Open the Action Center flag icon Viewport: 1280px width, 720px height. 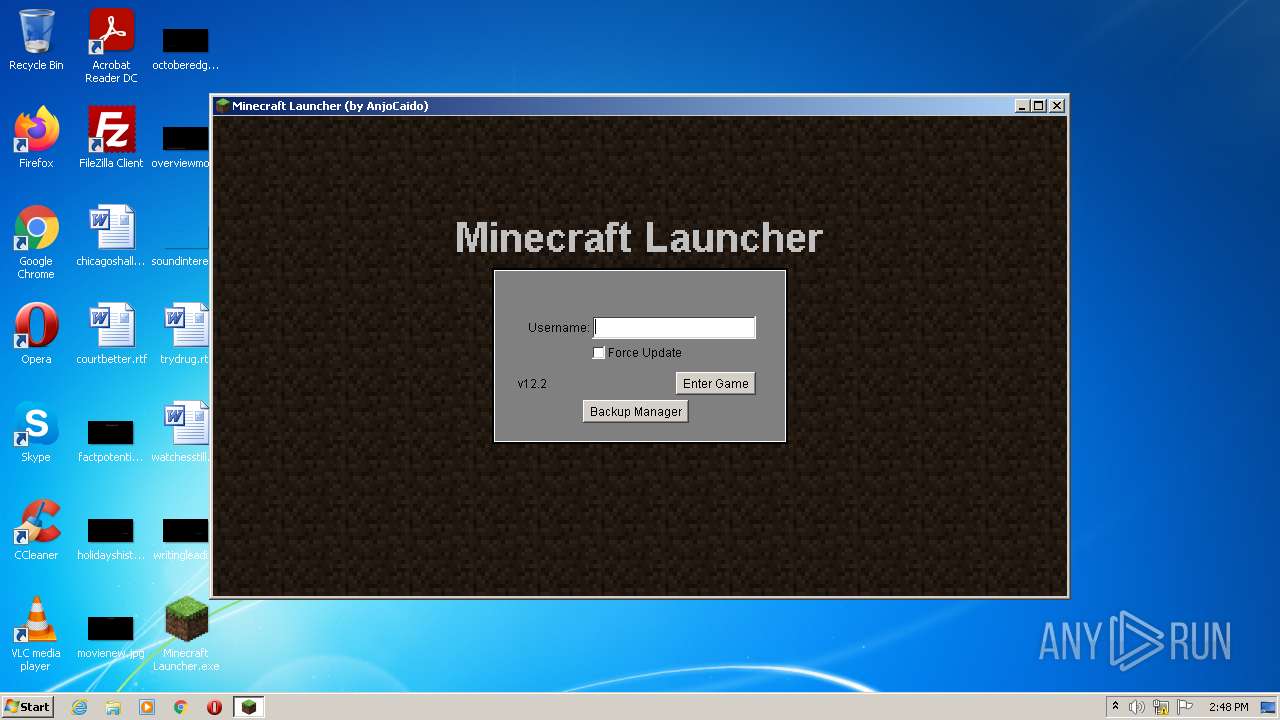1185,707
